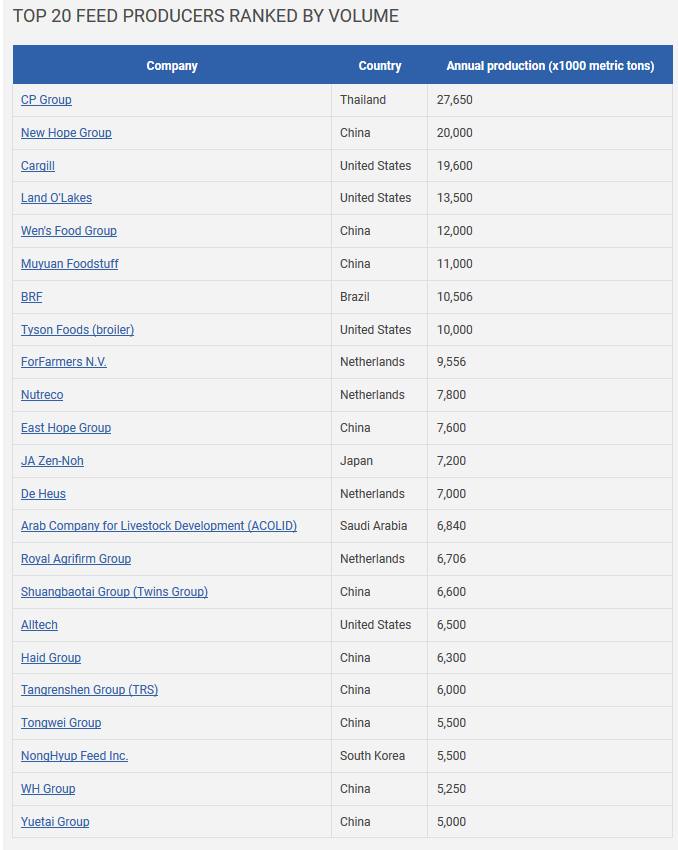This screenshot has width=678, height=850.
Task: Open the Alltech company link
Action: (39, 625)
